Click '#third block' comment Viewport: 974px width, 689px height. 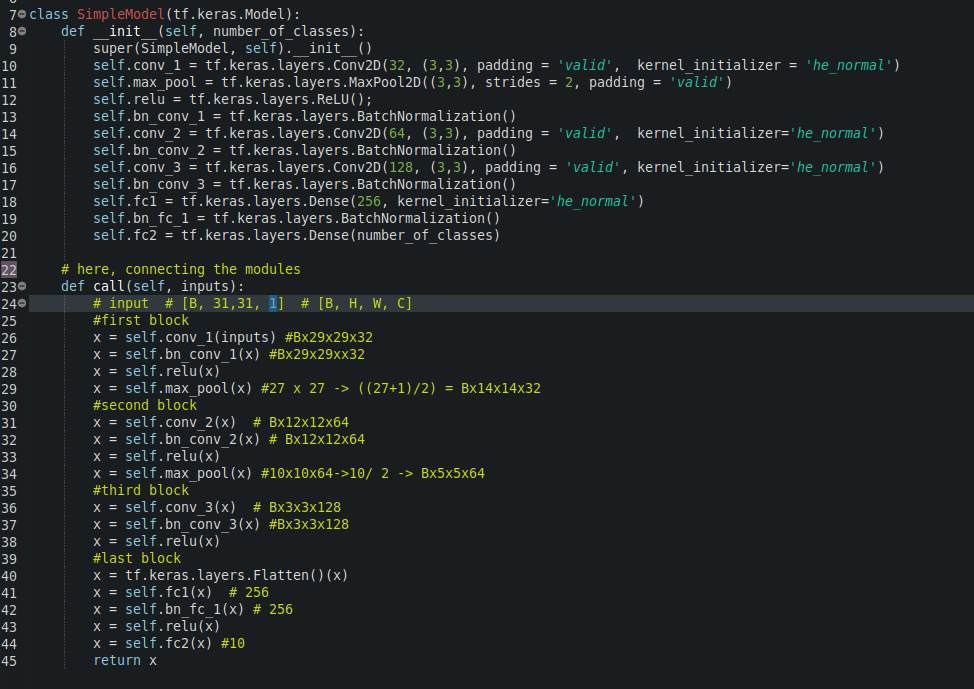click(x=141, y=490)
